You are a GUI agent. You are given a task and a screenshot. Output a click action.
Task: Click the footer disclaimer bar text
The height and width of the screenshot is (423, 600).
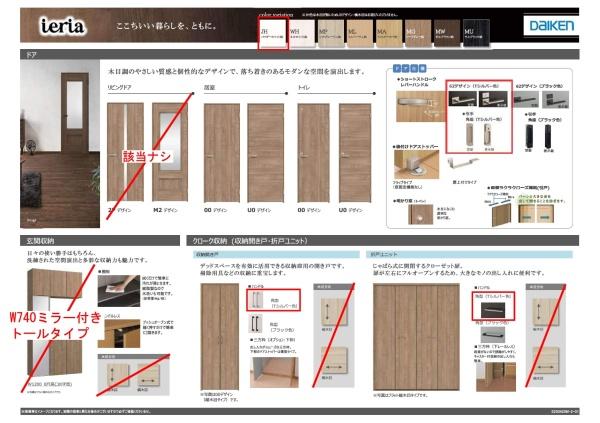tap(86, 412)
